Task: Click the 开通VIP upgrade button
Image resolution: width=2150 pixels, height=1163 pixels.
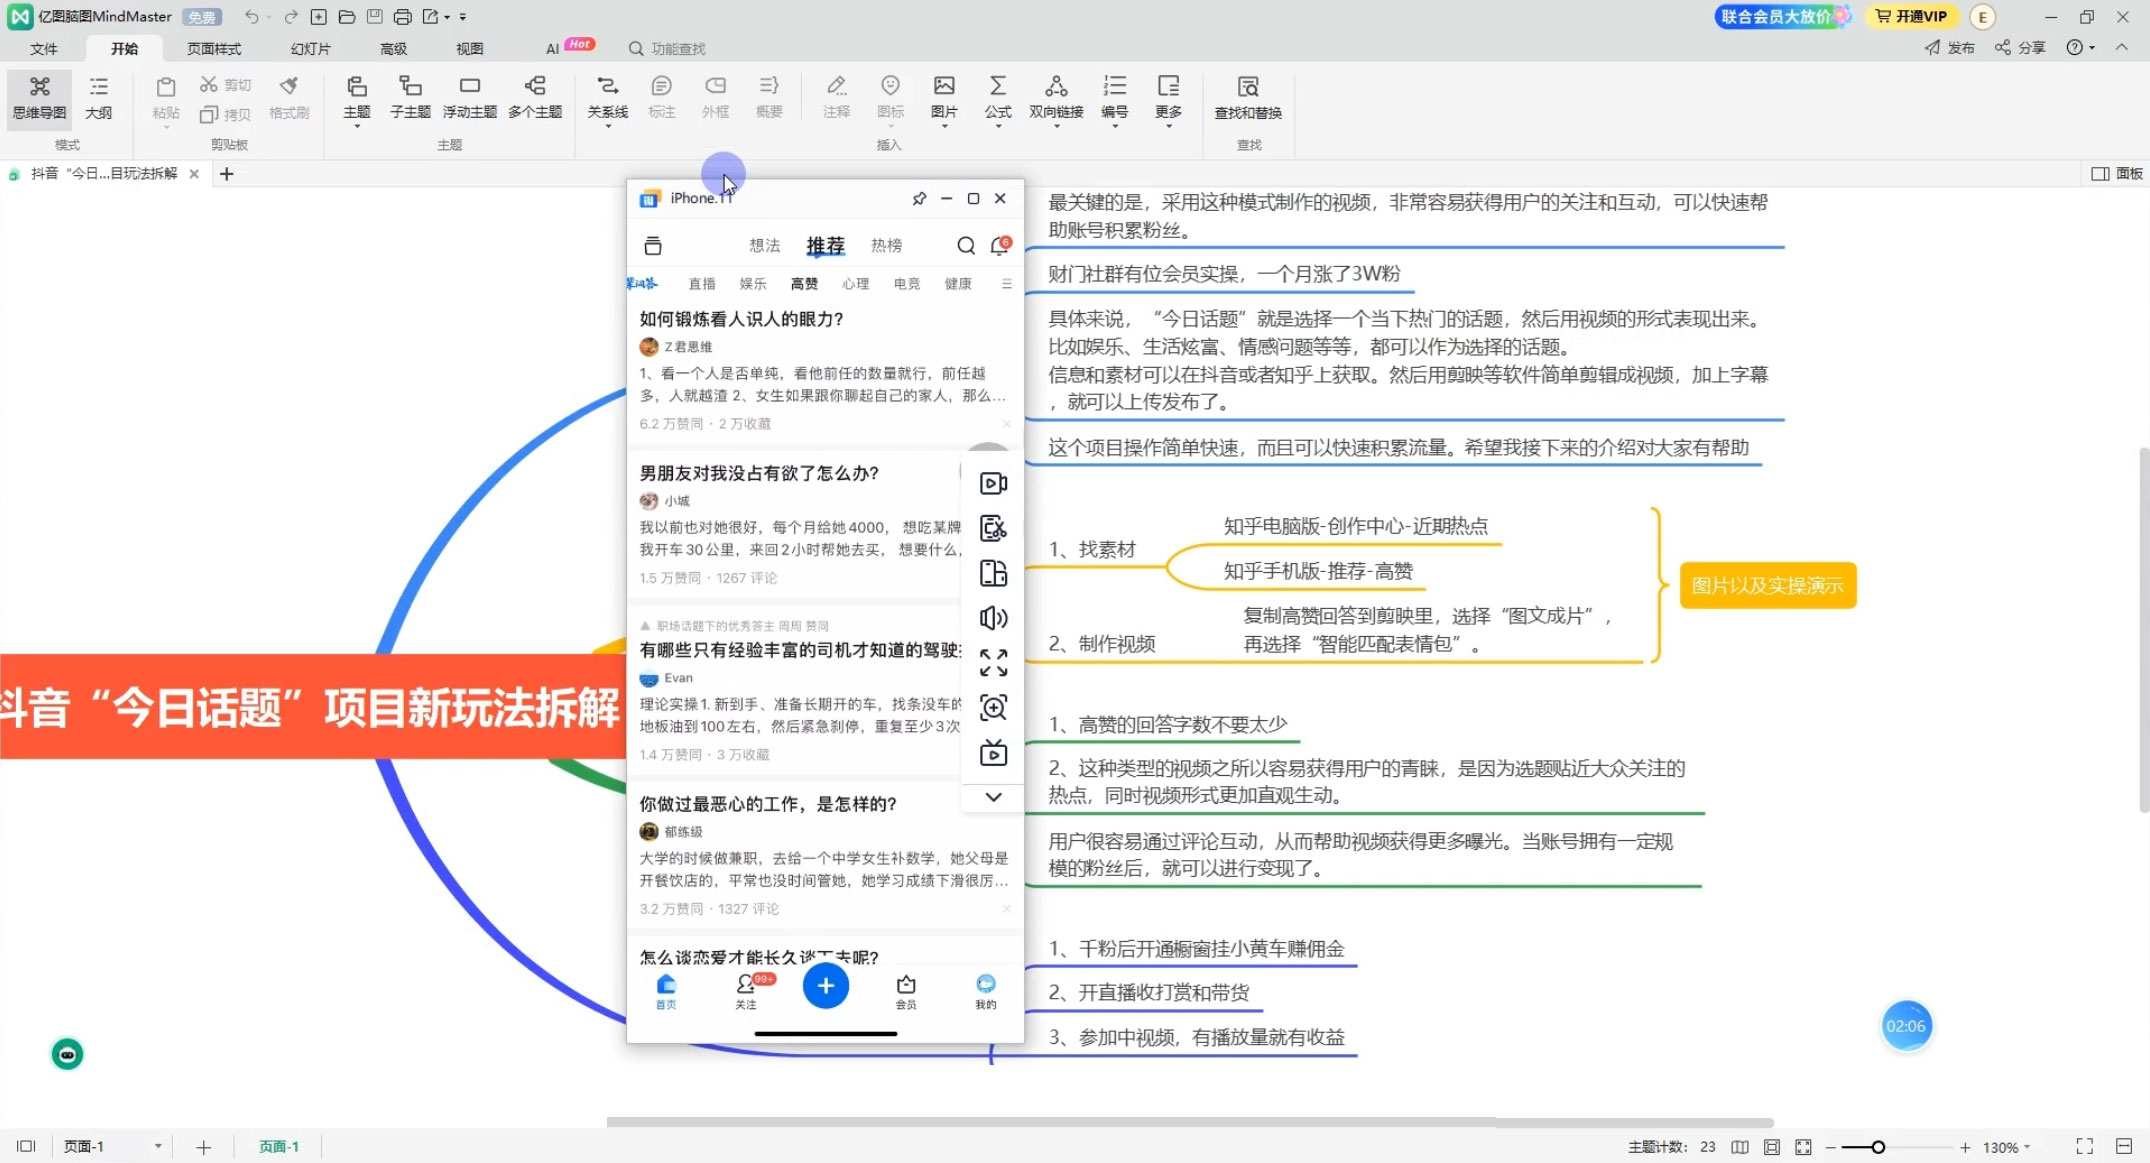Action: coord(1911,16)
